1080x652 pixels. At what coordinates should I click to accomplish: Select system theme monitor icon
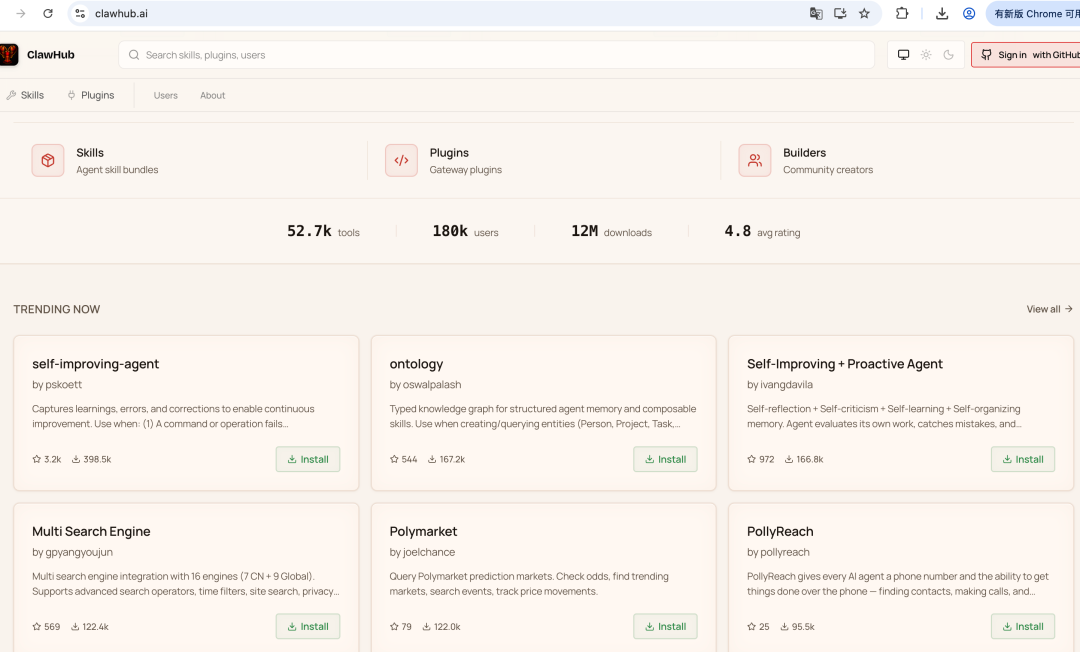point(903,55)
